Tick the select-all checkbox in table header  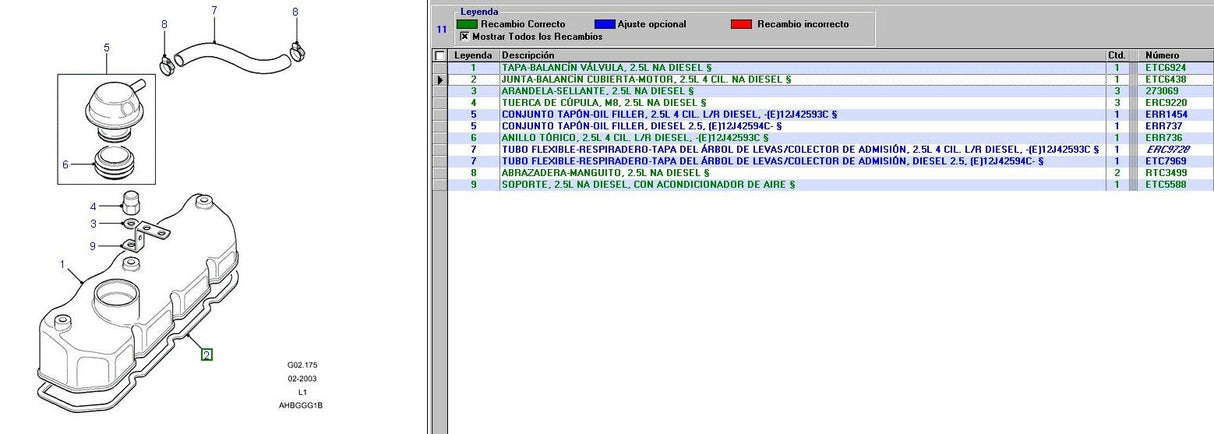(x=440, y=56)
